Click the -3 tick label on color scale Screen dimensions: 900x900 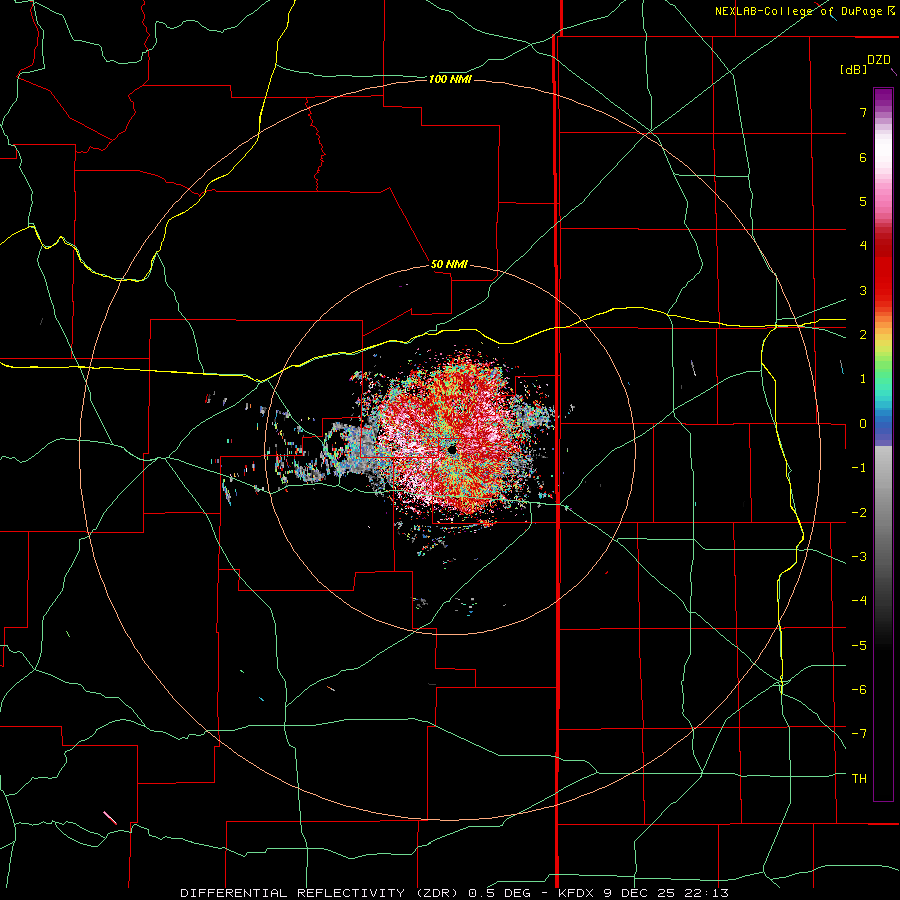[x=859, y=557]
